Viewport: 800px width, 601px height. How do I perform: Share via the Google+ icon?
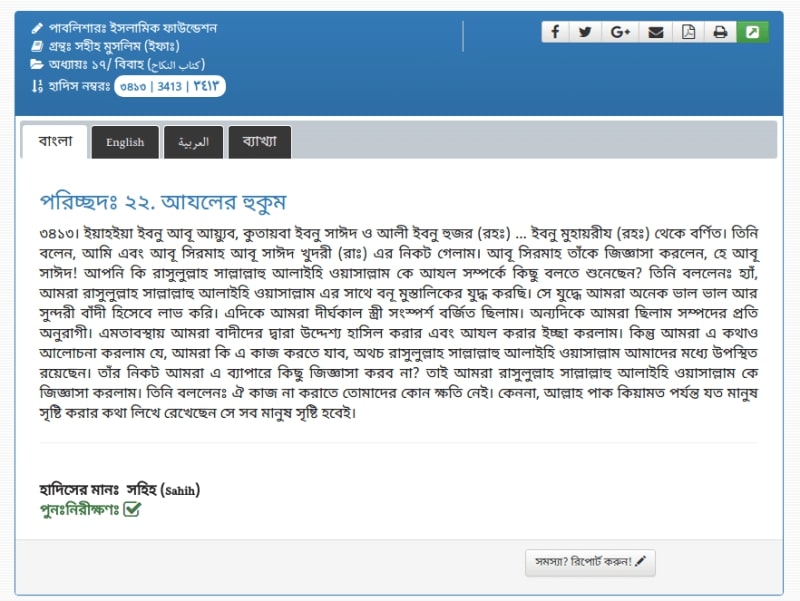pyautogui.click(x=620, y=32)
